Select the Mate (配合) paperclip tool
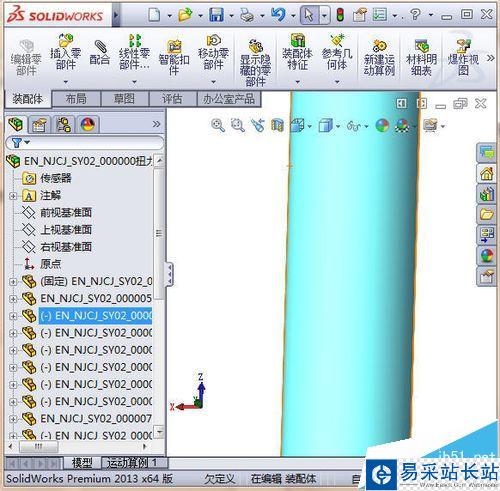Viewport: 500px width, 491px height. click(100, 53)
